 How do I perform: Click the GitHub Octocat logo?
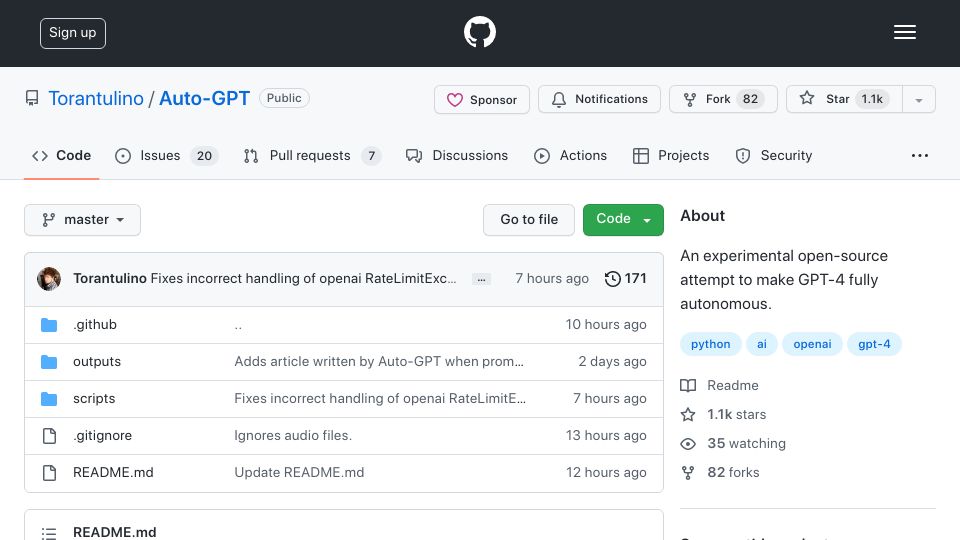(x=479, y=32)
